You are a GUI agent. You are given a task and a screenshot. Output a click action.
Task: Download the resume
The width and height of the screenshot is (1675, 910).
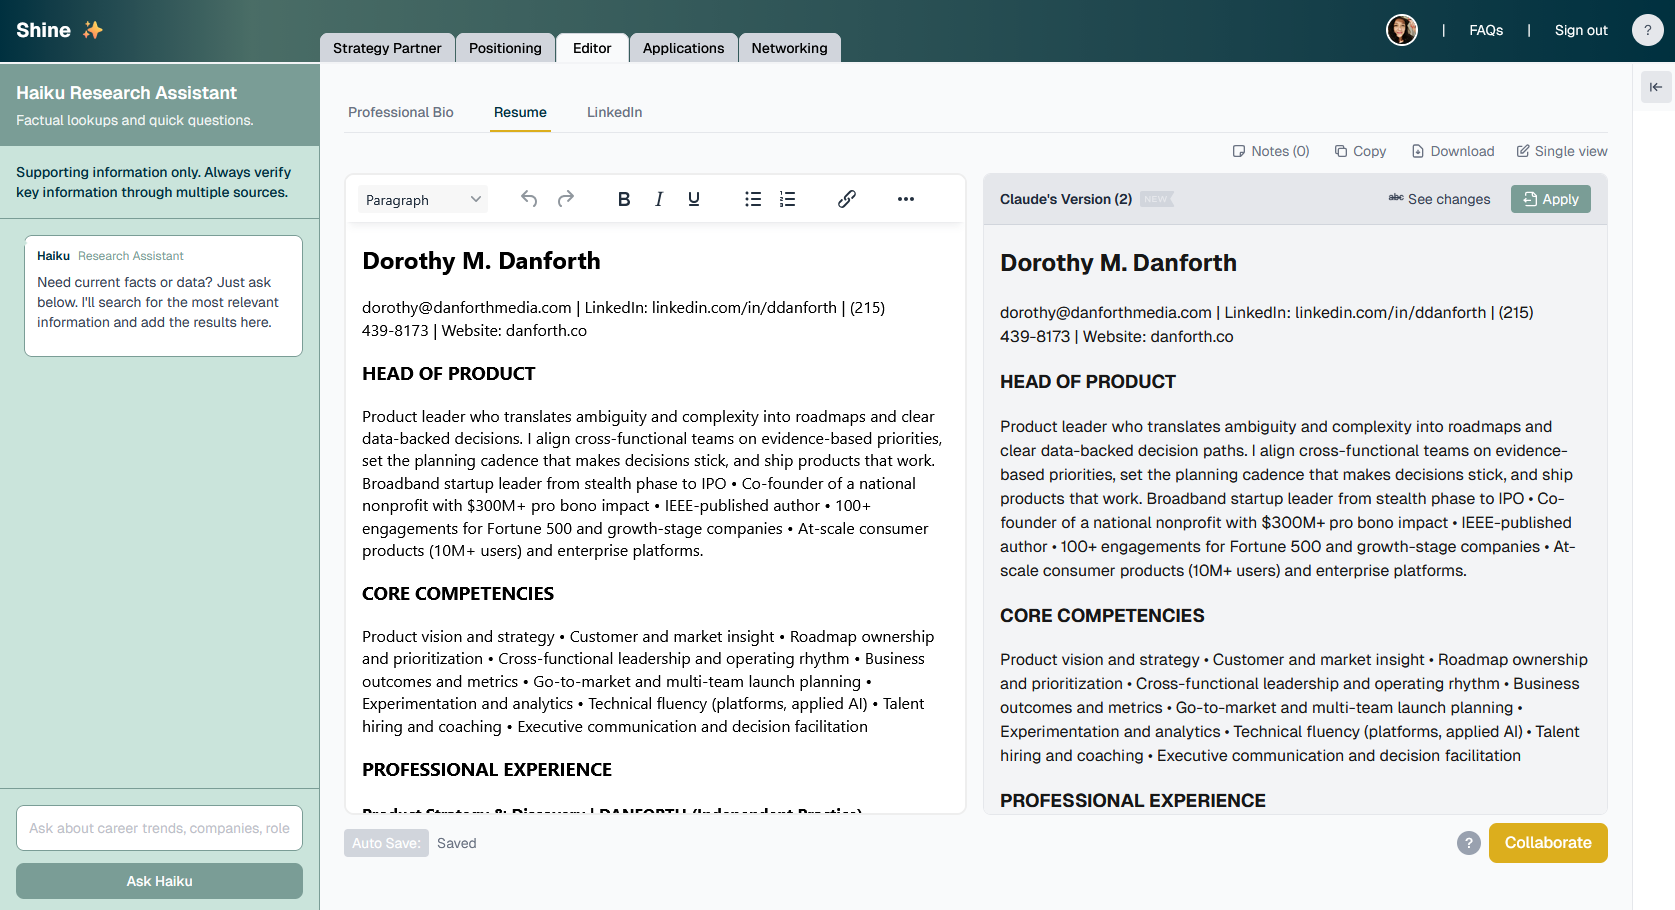tap(1452, 150)
